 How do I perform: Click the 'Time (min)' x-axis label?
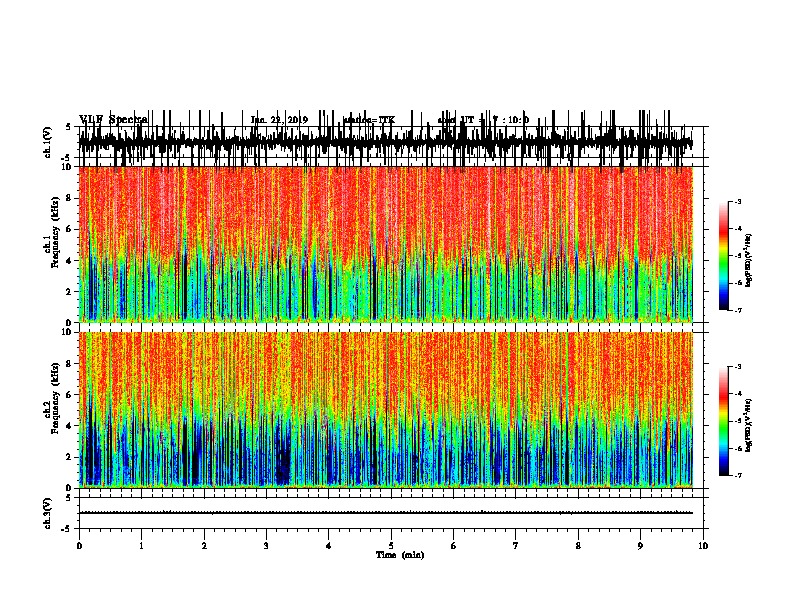pos(400,555)
